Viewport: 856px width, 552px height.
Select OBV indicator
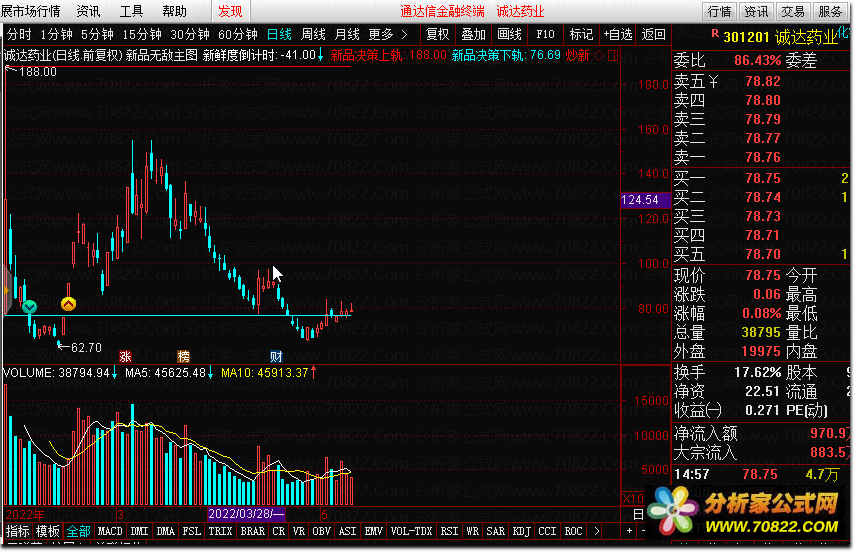click(322, 531)
